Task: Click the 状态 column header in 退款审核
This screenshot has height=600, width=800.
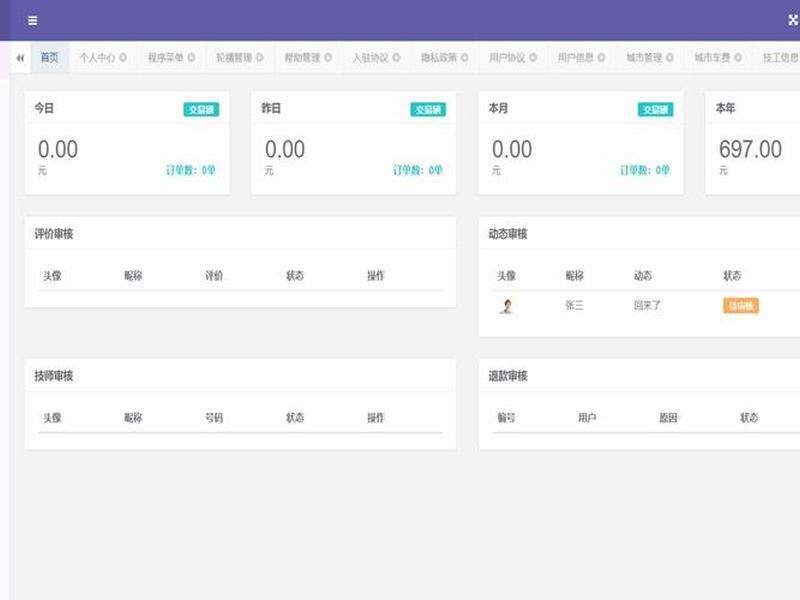Action: pyautogui.click(x=749, y=418)
